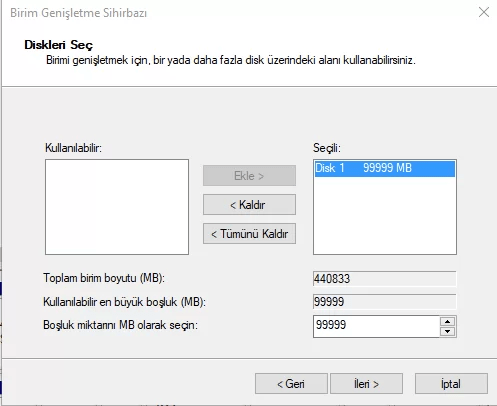497x406 pixels.
Task: Click the Boşluk miktarını MB input field
Action: 376,326
